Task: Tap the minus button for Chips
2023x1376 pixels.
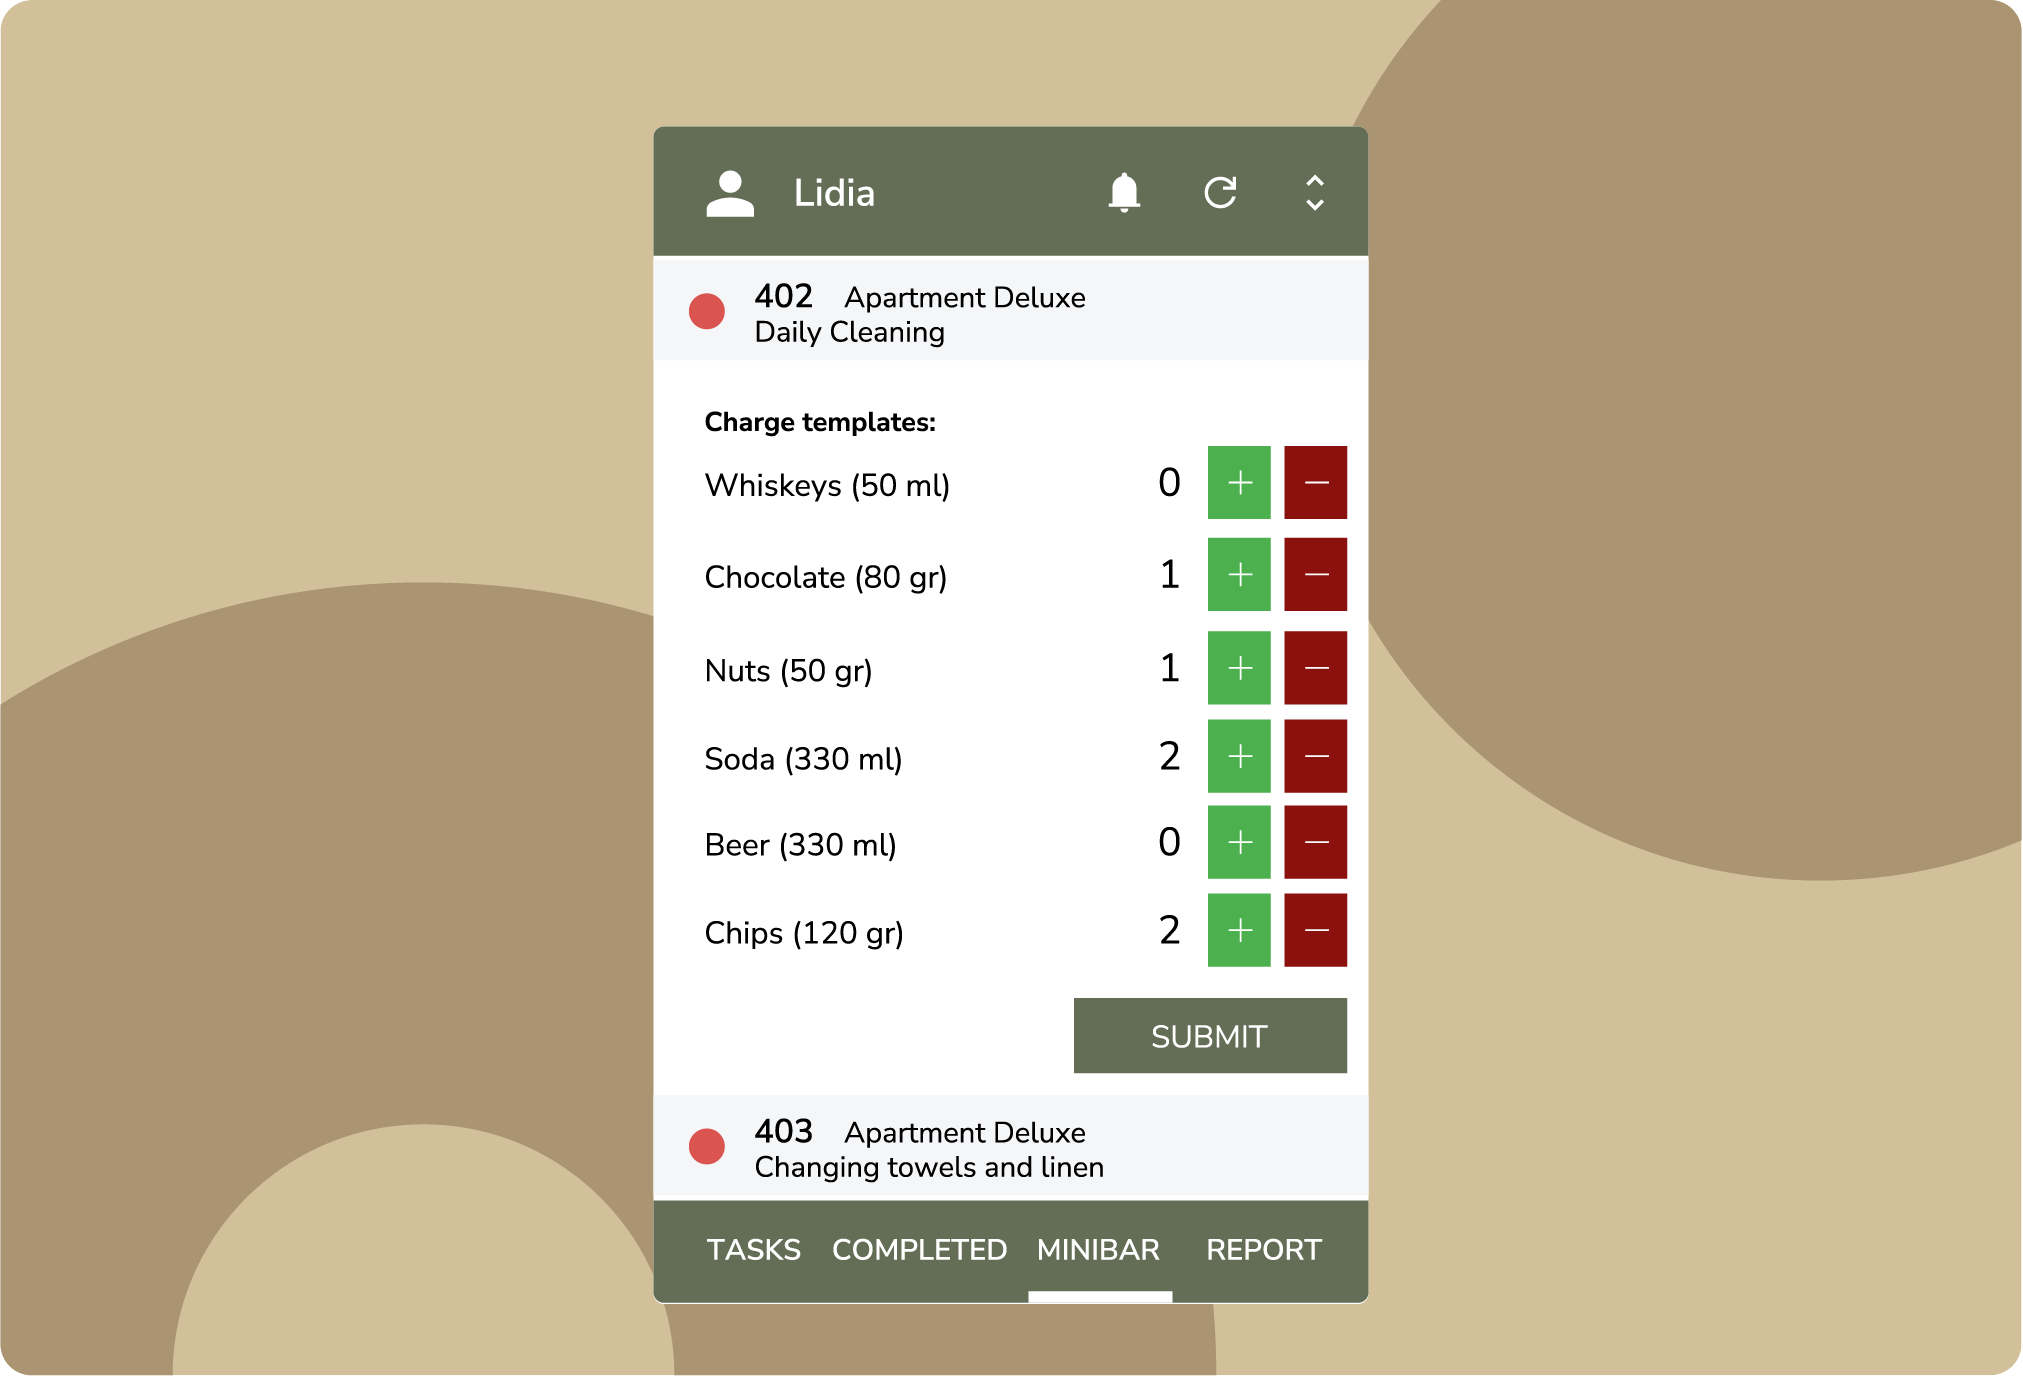Action: pos(1311,932)
